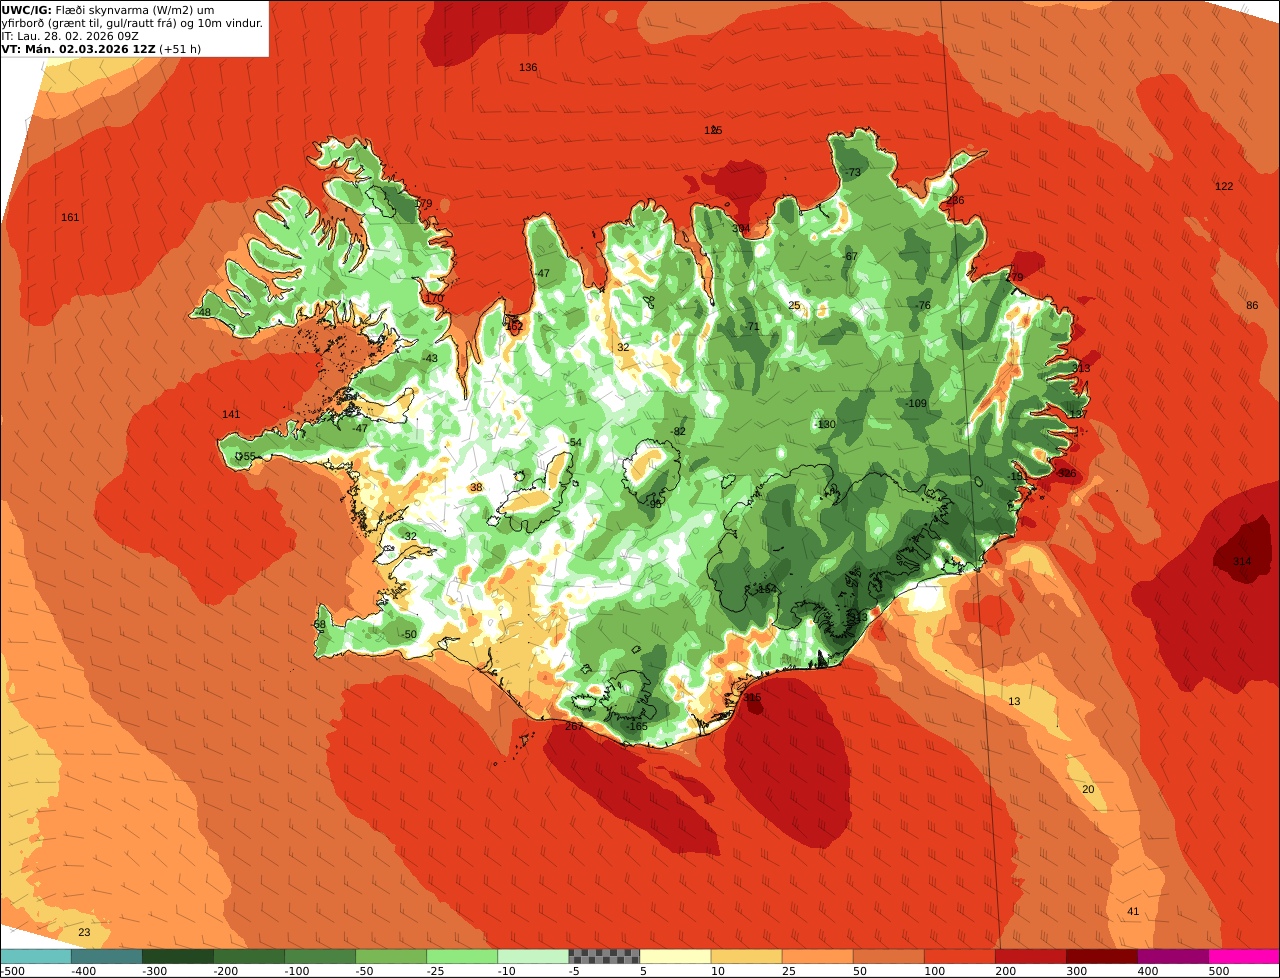Click the legend swatch between -300 and -200
This screenshot has width=1280, height=978.
pos(178,956)
